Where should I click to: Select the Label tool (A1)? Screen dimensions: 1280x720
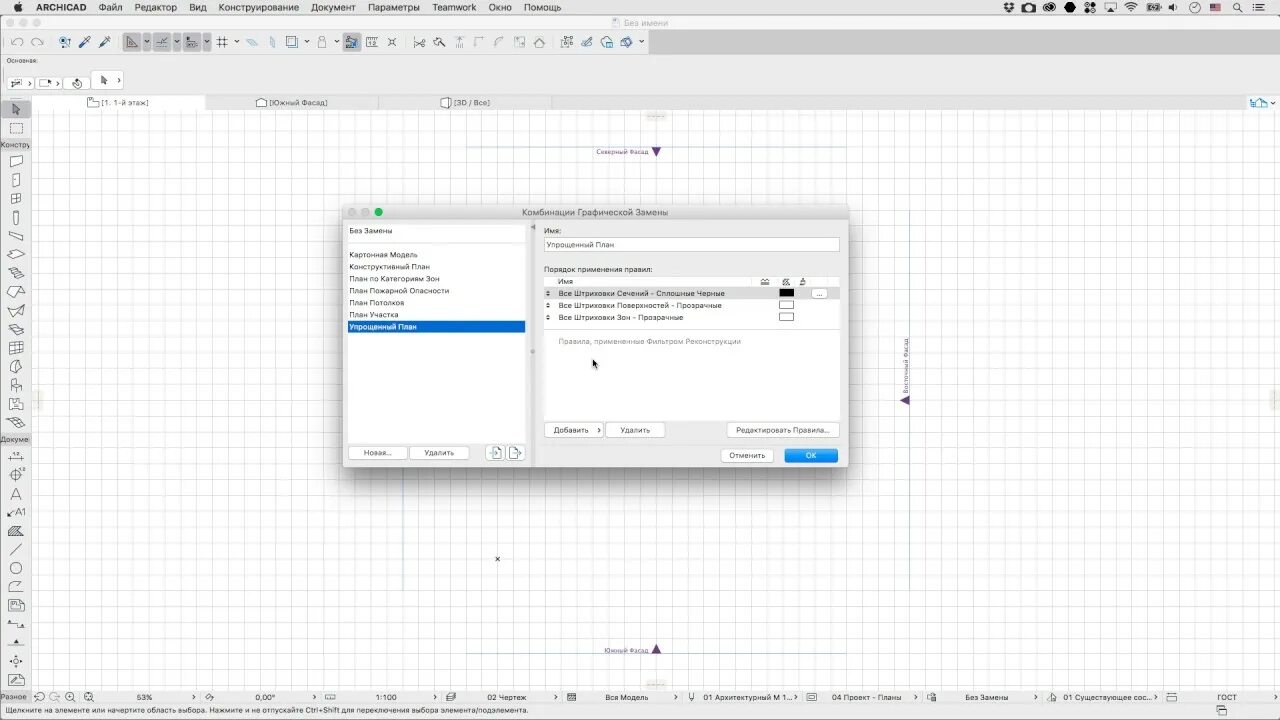tap(16, 512)
